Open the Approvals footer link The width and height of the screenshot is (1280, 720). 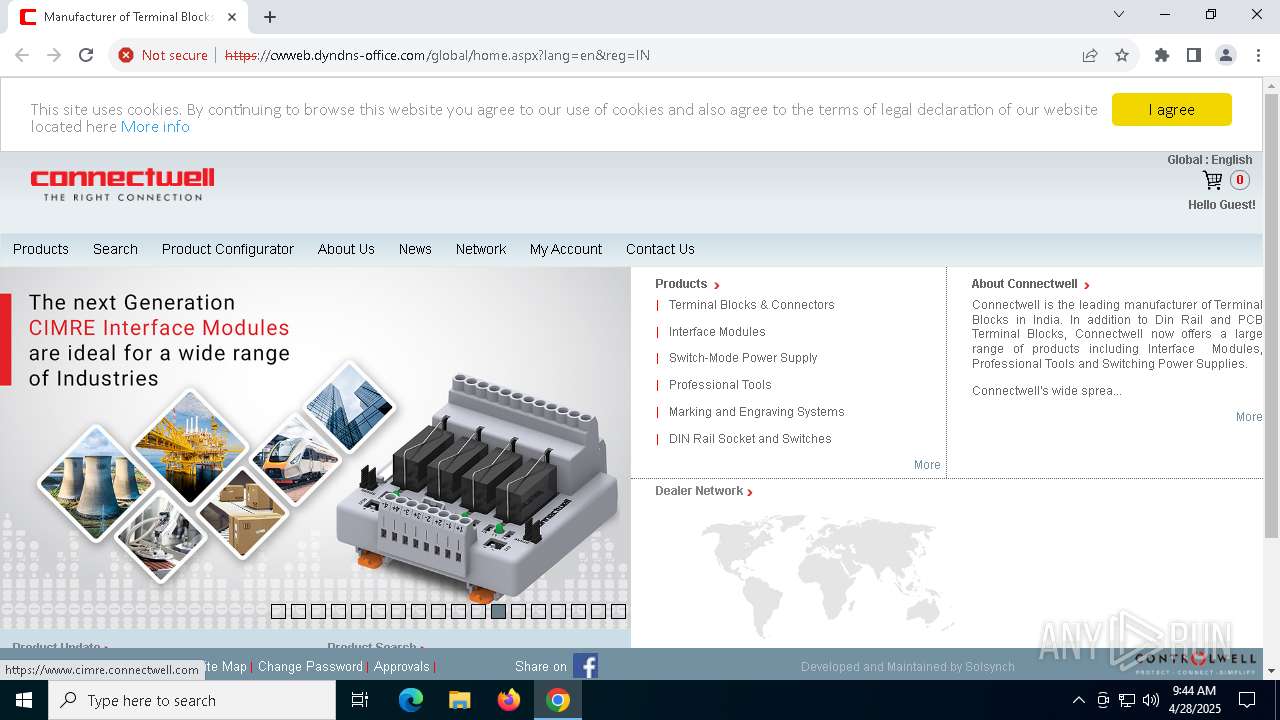402,667
